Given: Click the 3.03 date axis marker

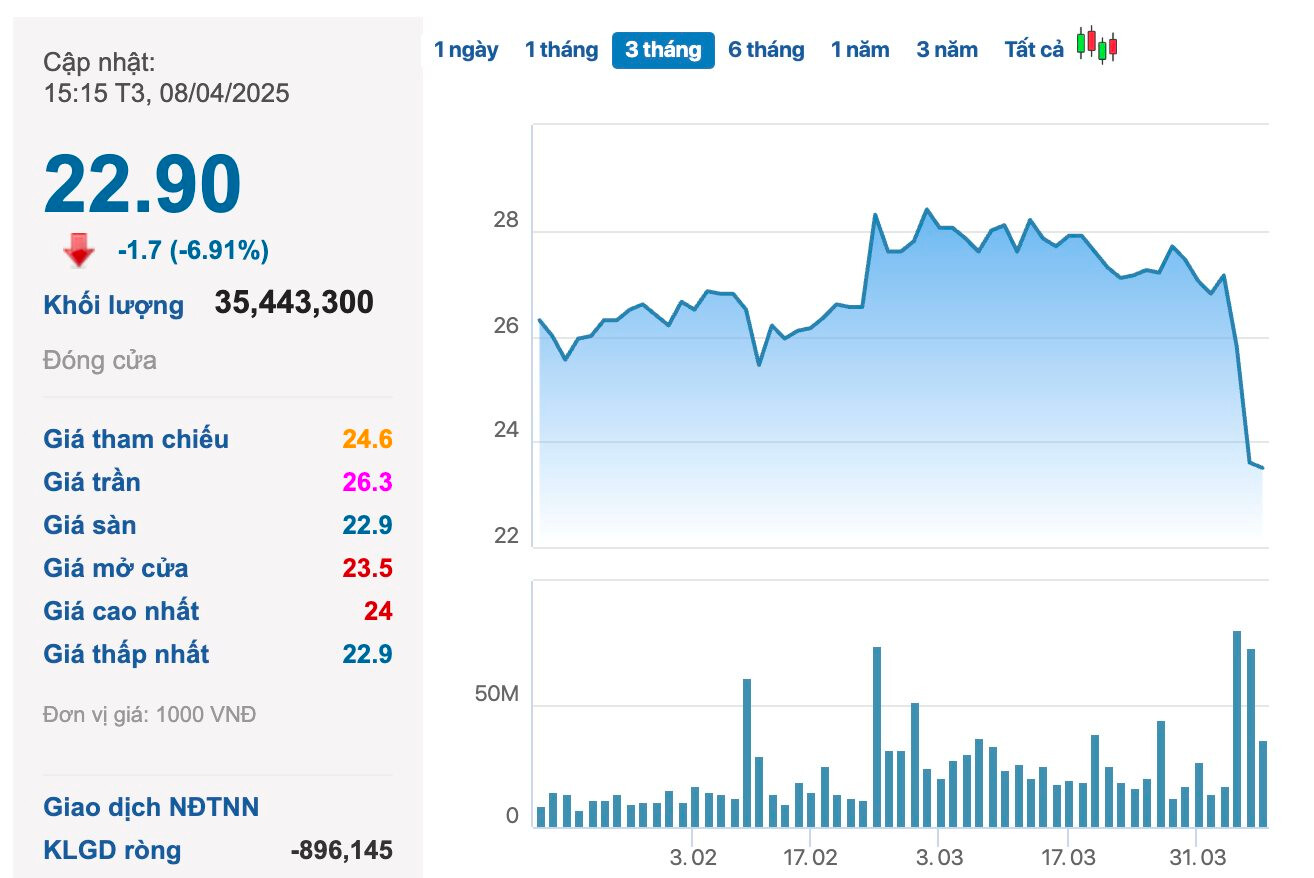Looking at the screenshot, I should [939, 857].
